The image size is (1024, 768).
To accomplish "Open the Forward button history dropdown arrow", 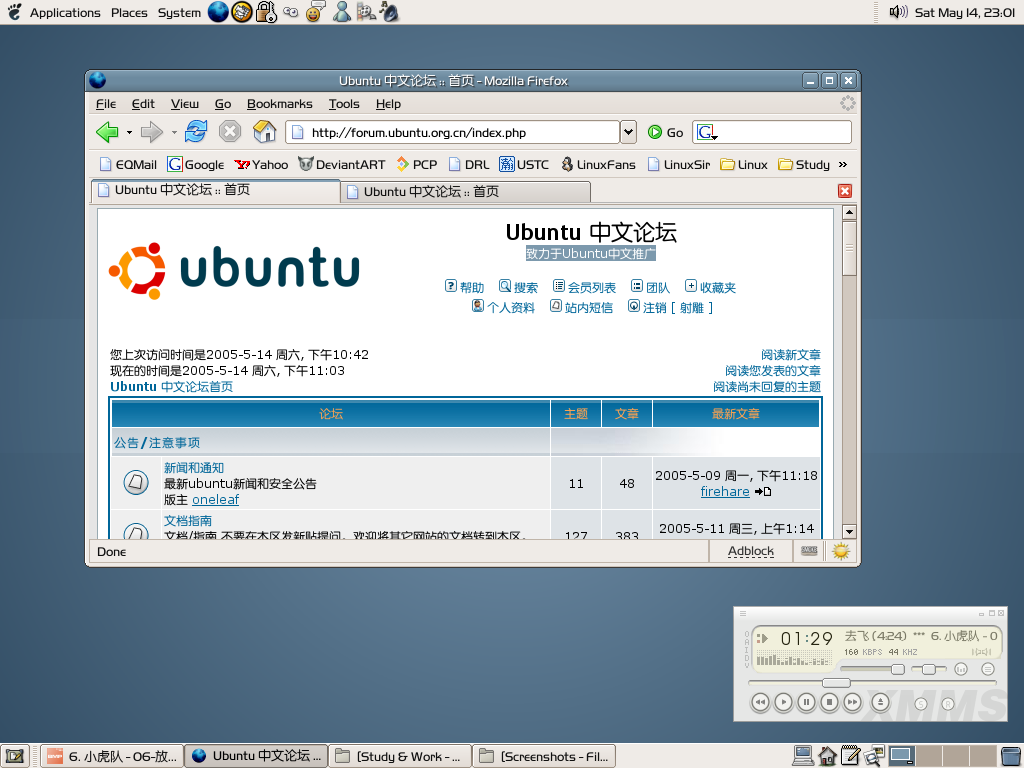I will pyautogui.click(x=174, y=133).
